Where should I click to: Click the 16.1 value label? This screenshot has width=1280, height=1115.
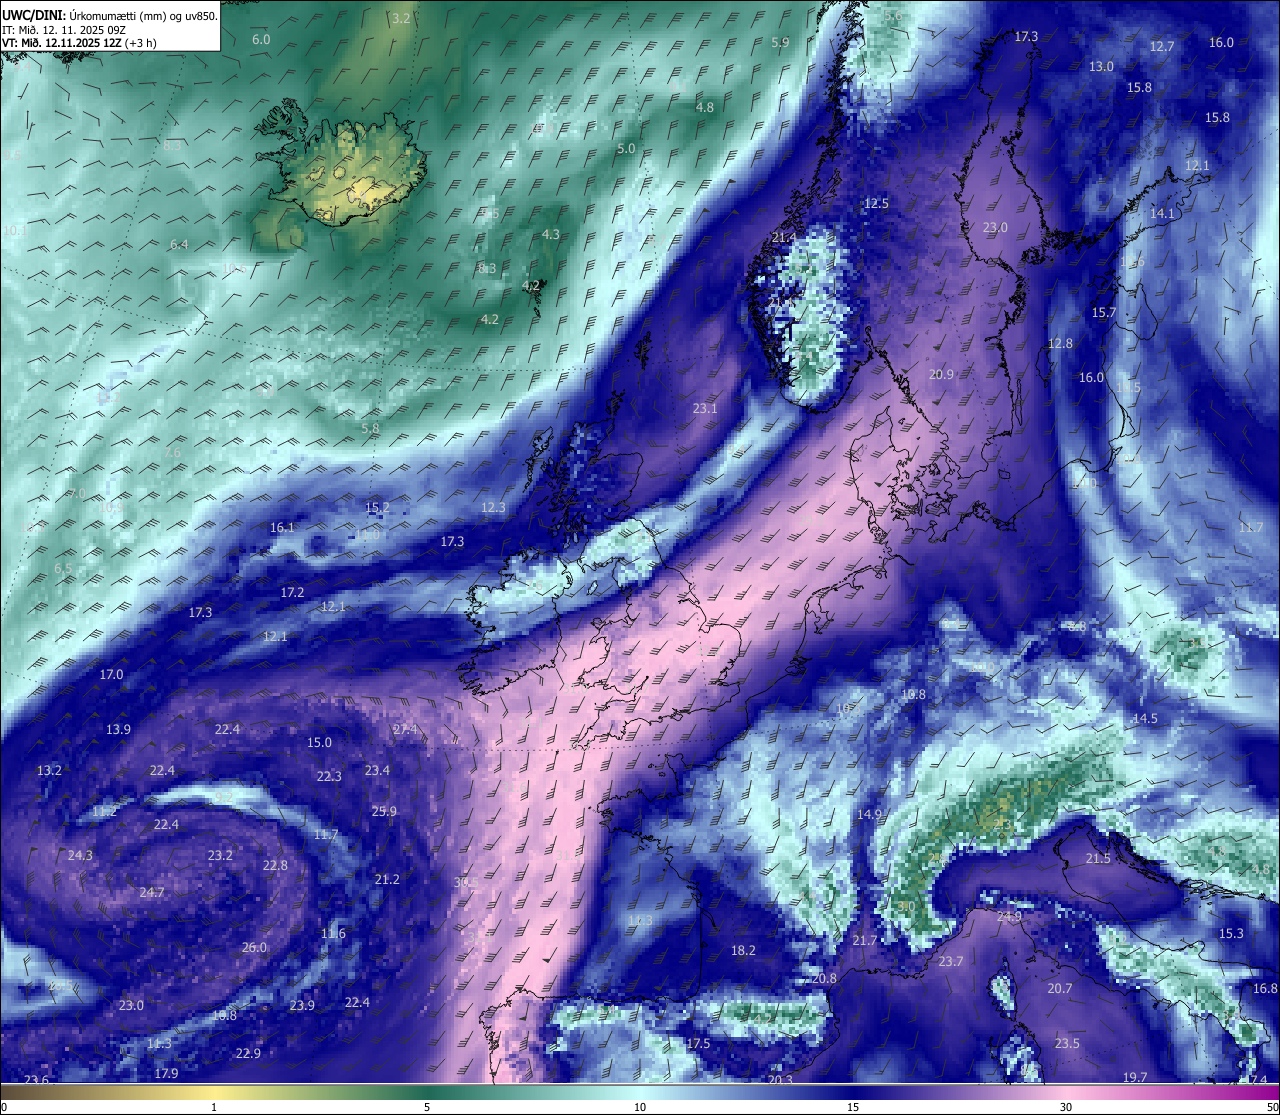[282, 527]
